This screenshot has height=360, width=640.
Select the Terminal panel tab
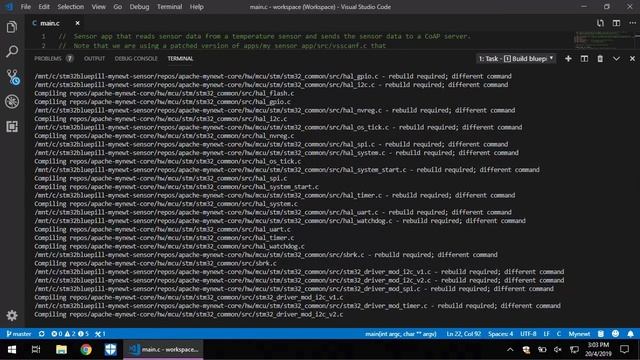[180, 58]
